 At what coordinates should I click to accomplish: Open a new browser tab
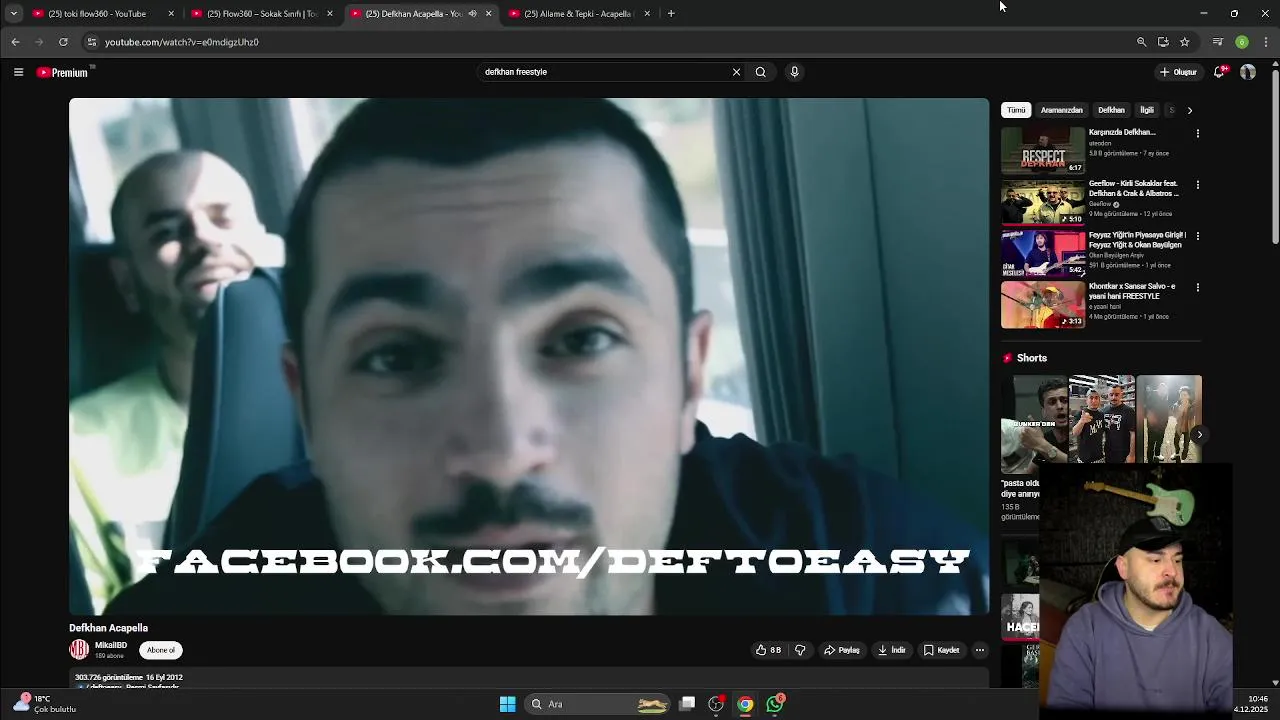[x=671, y=14]
